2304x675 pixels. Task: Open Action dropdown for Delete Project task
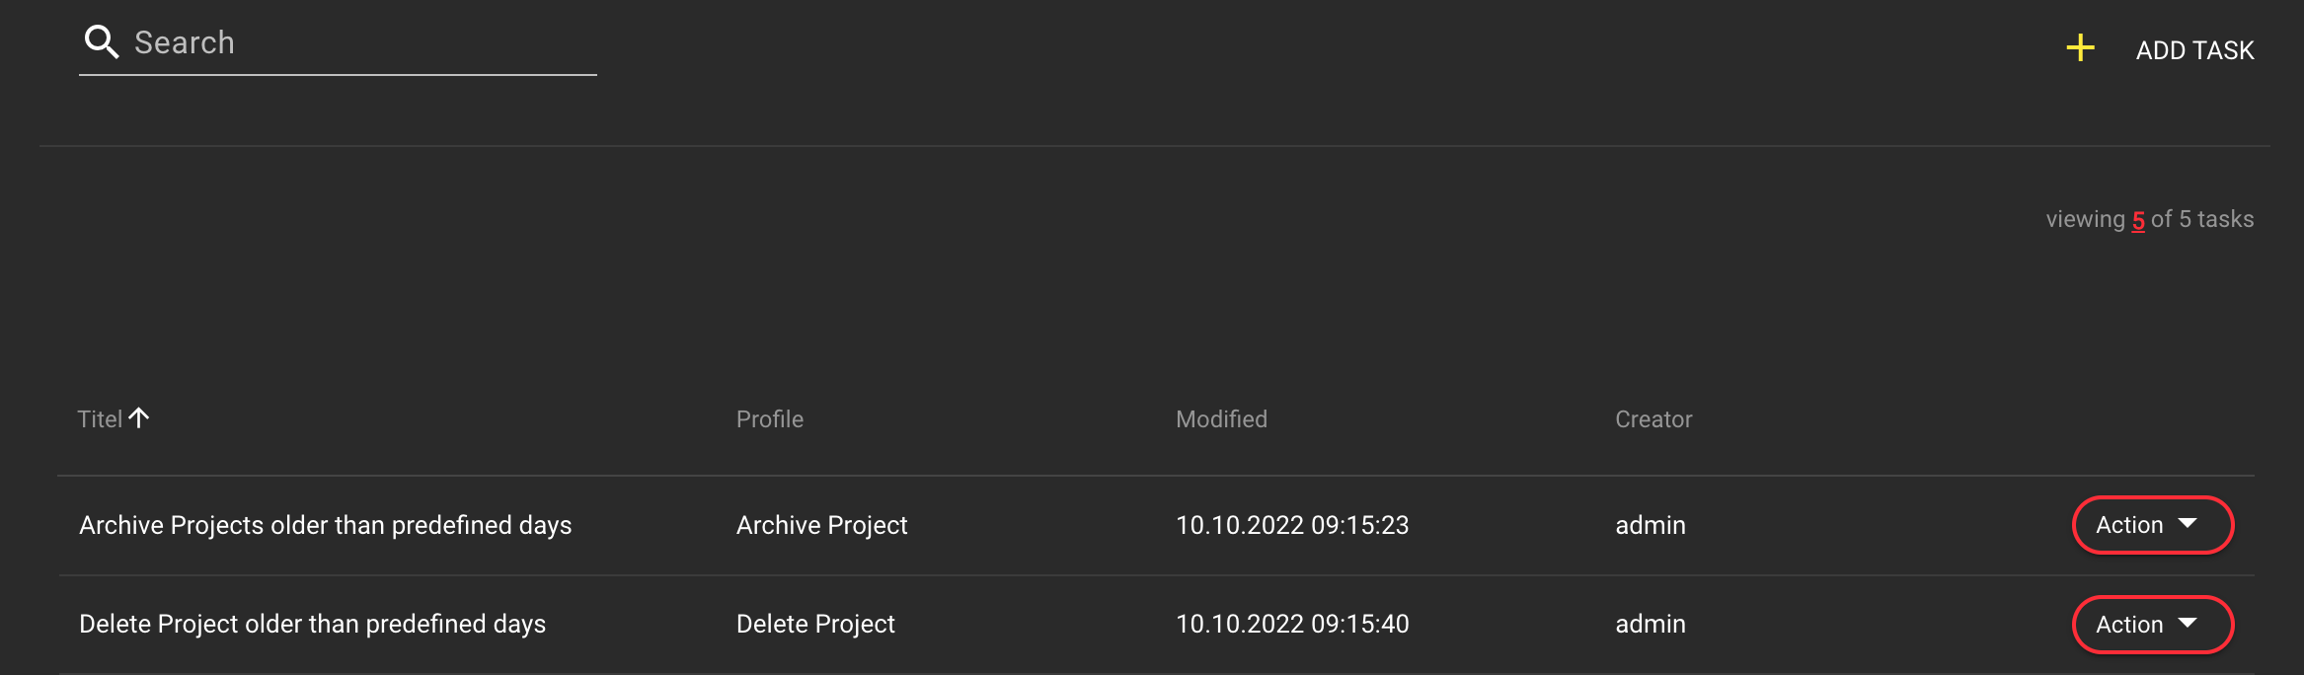tap(2152, 625)
